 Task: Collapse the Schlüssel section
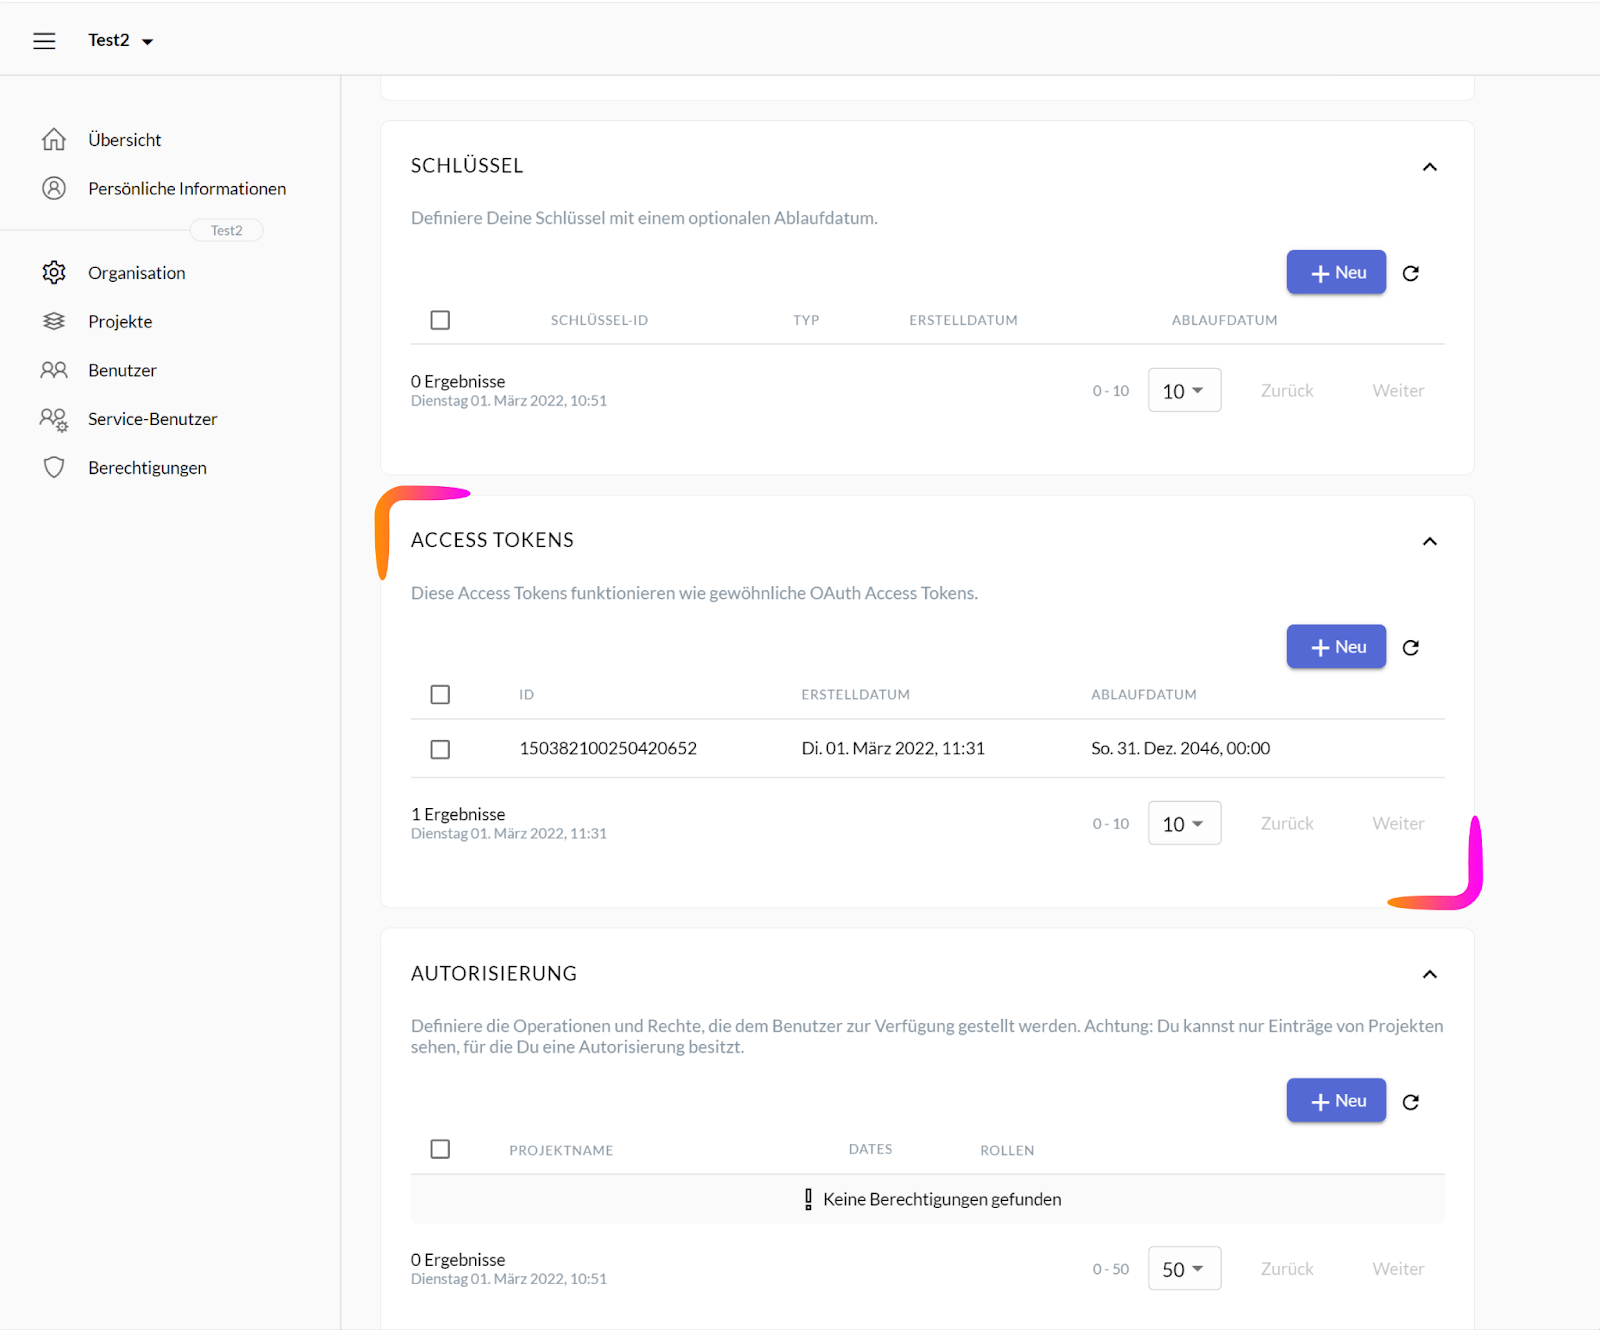(1429, 167)
